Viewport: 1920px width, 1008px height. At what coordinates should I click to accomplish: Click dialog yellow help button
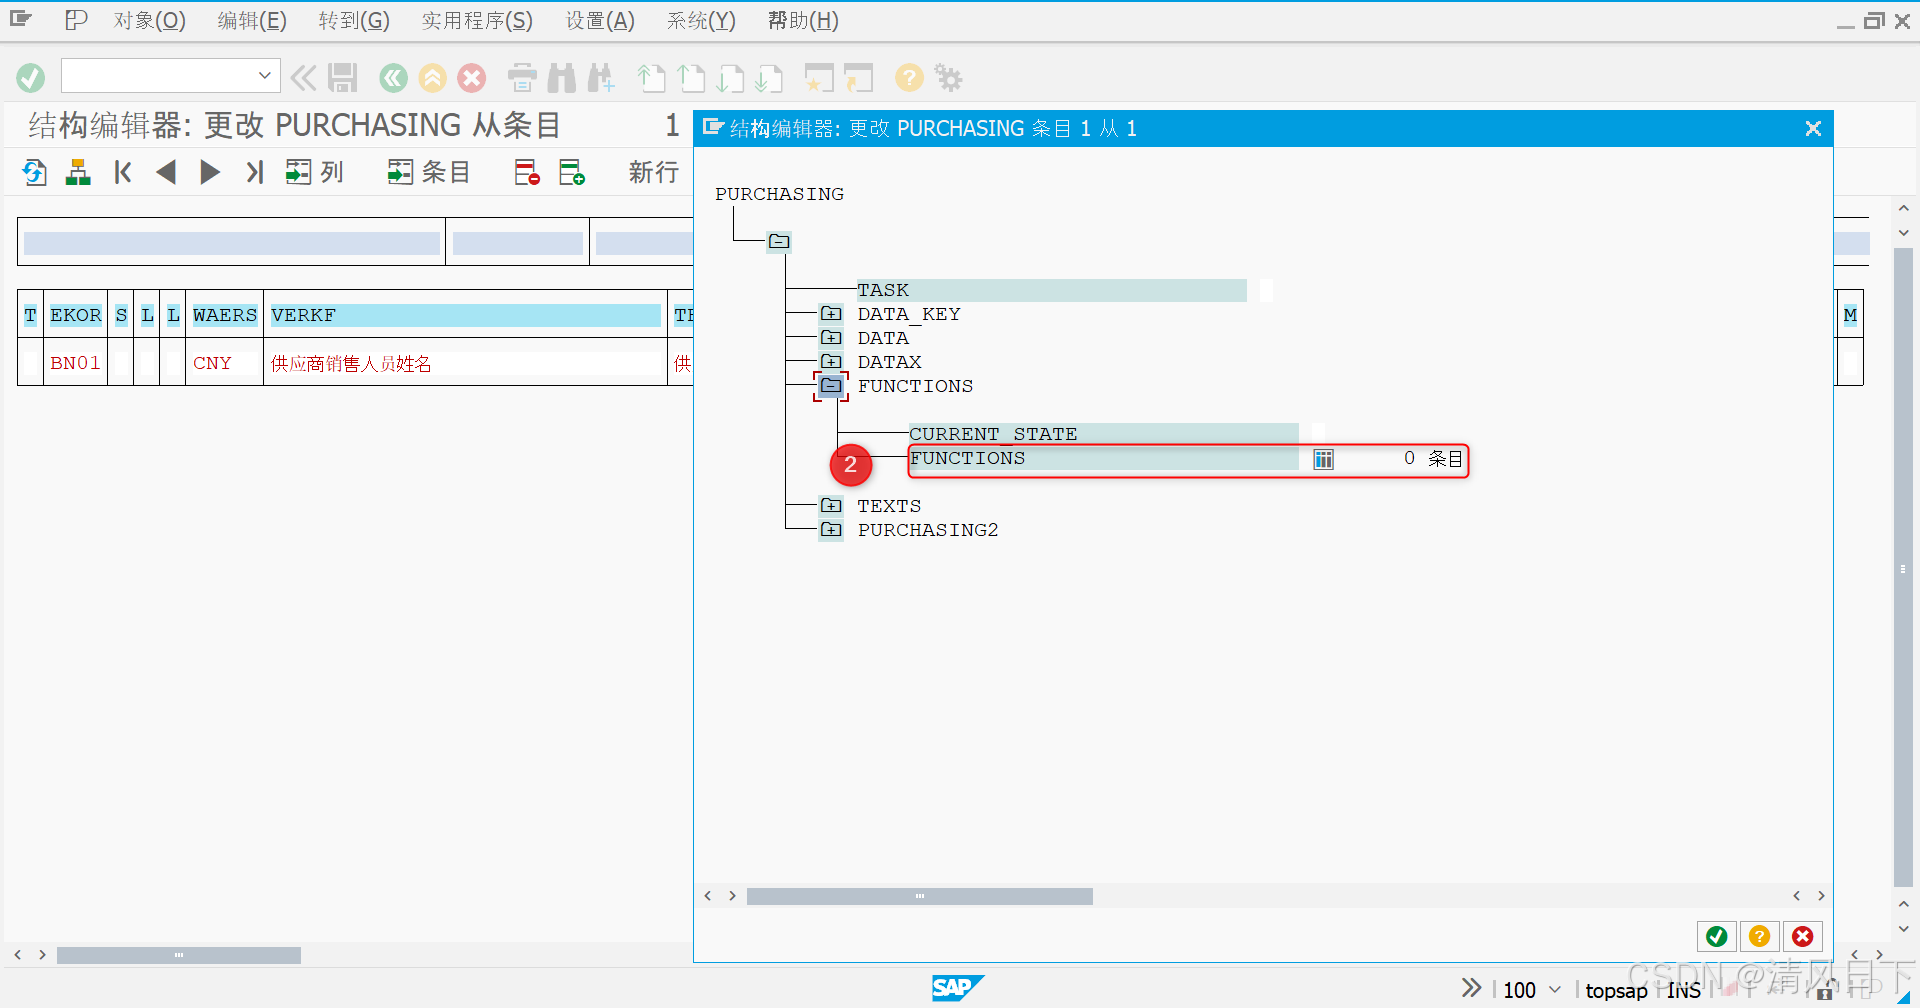(1759, 936)
